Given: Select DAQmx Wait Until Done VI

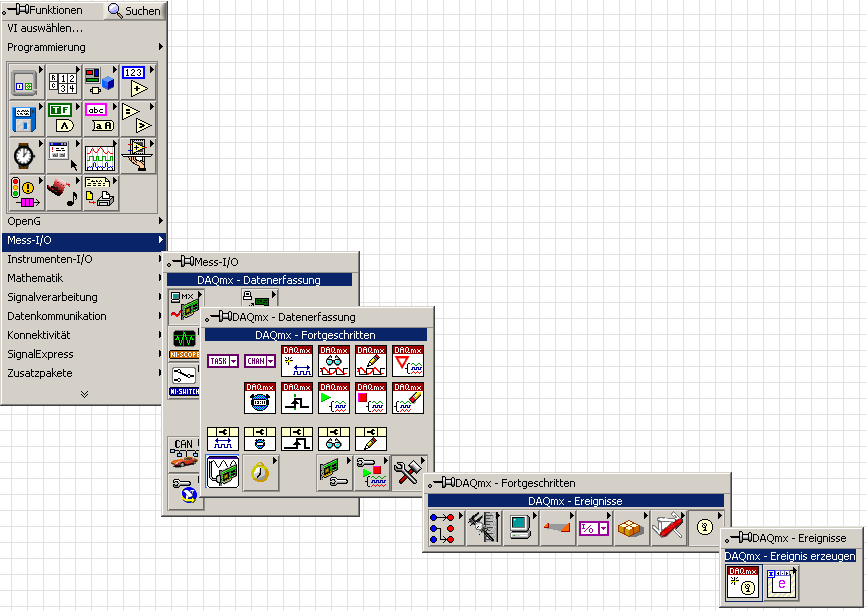Looking at the screenshot, I should click(x=408, y=361).
